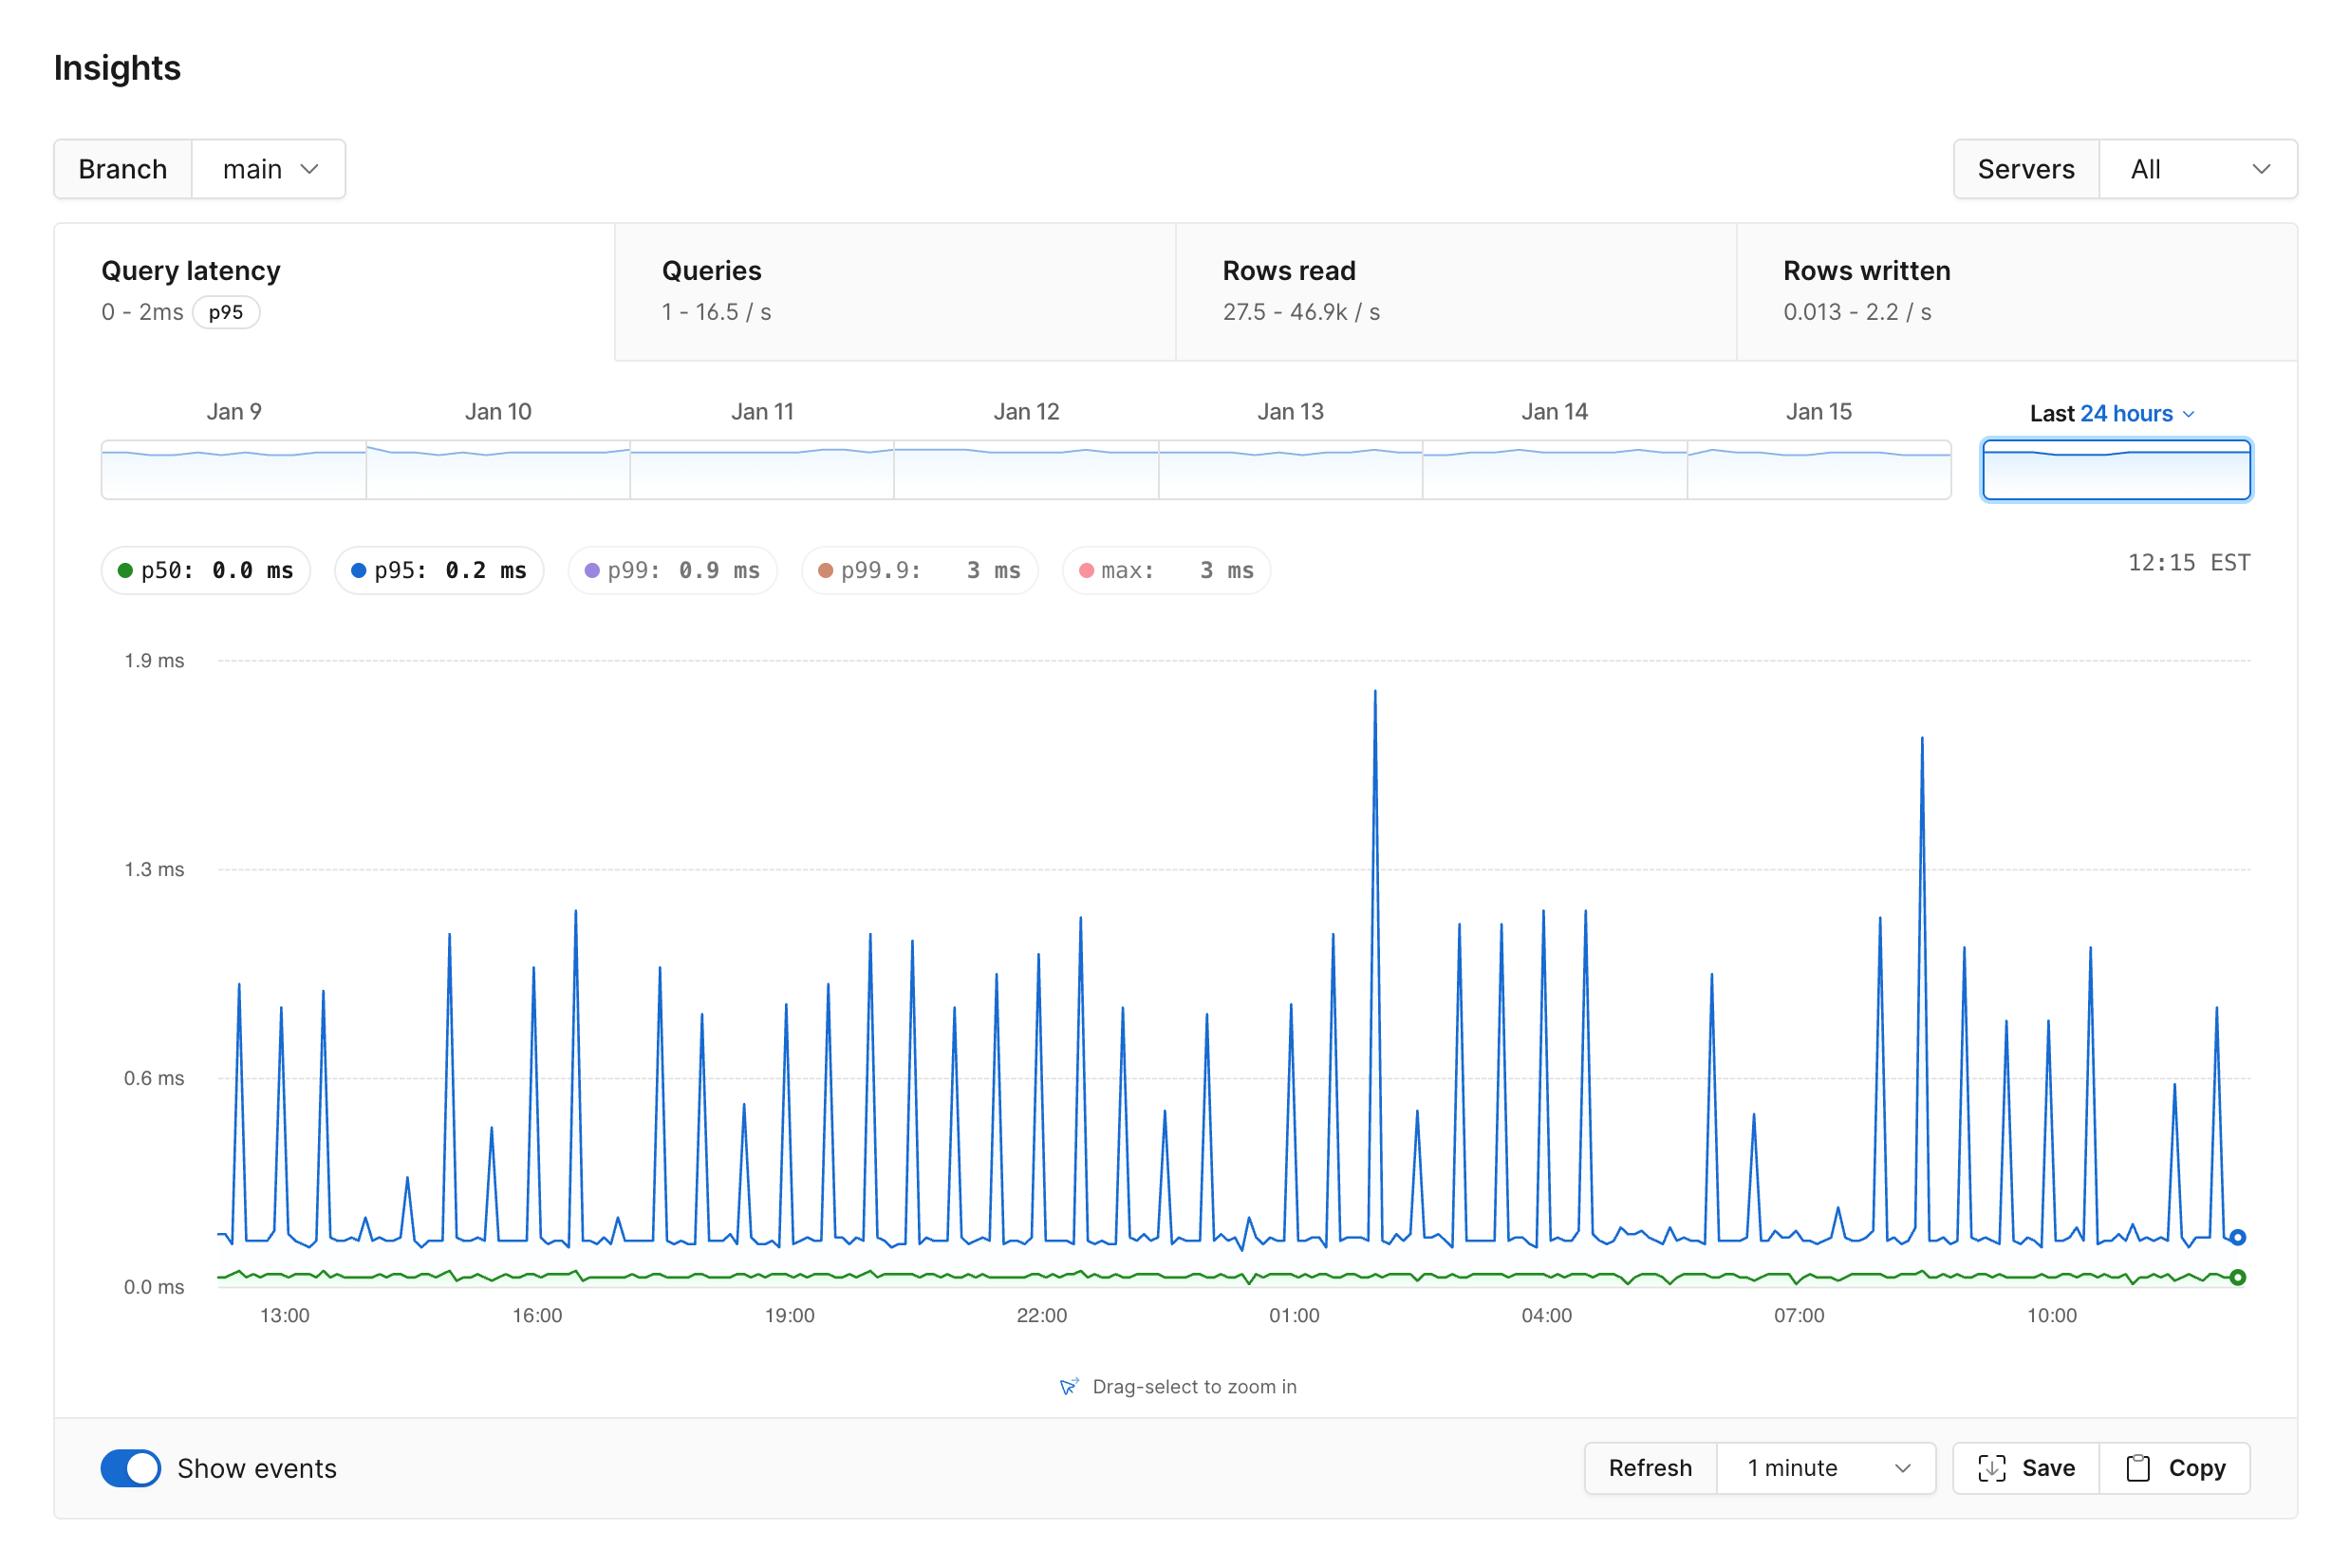Open the Last 24 hours time range dropdown
This screenshot has height=1568, width=2350.
2112,413
